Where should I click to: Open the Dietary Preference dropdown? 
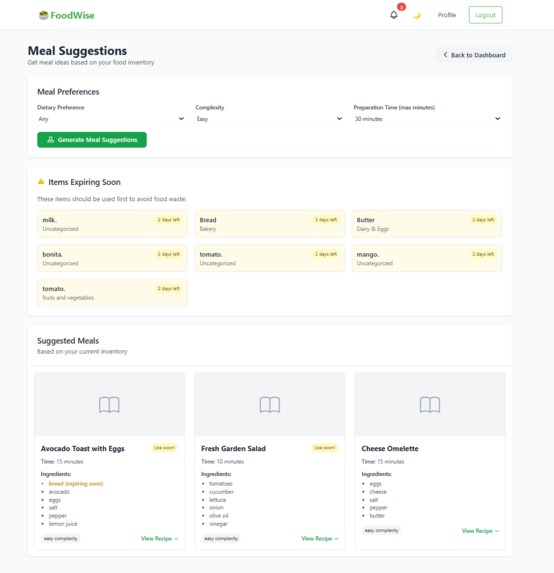111,118
